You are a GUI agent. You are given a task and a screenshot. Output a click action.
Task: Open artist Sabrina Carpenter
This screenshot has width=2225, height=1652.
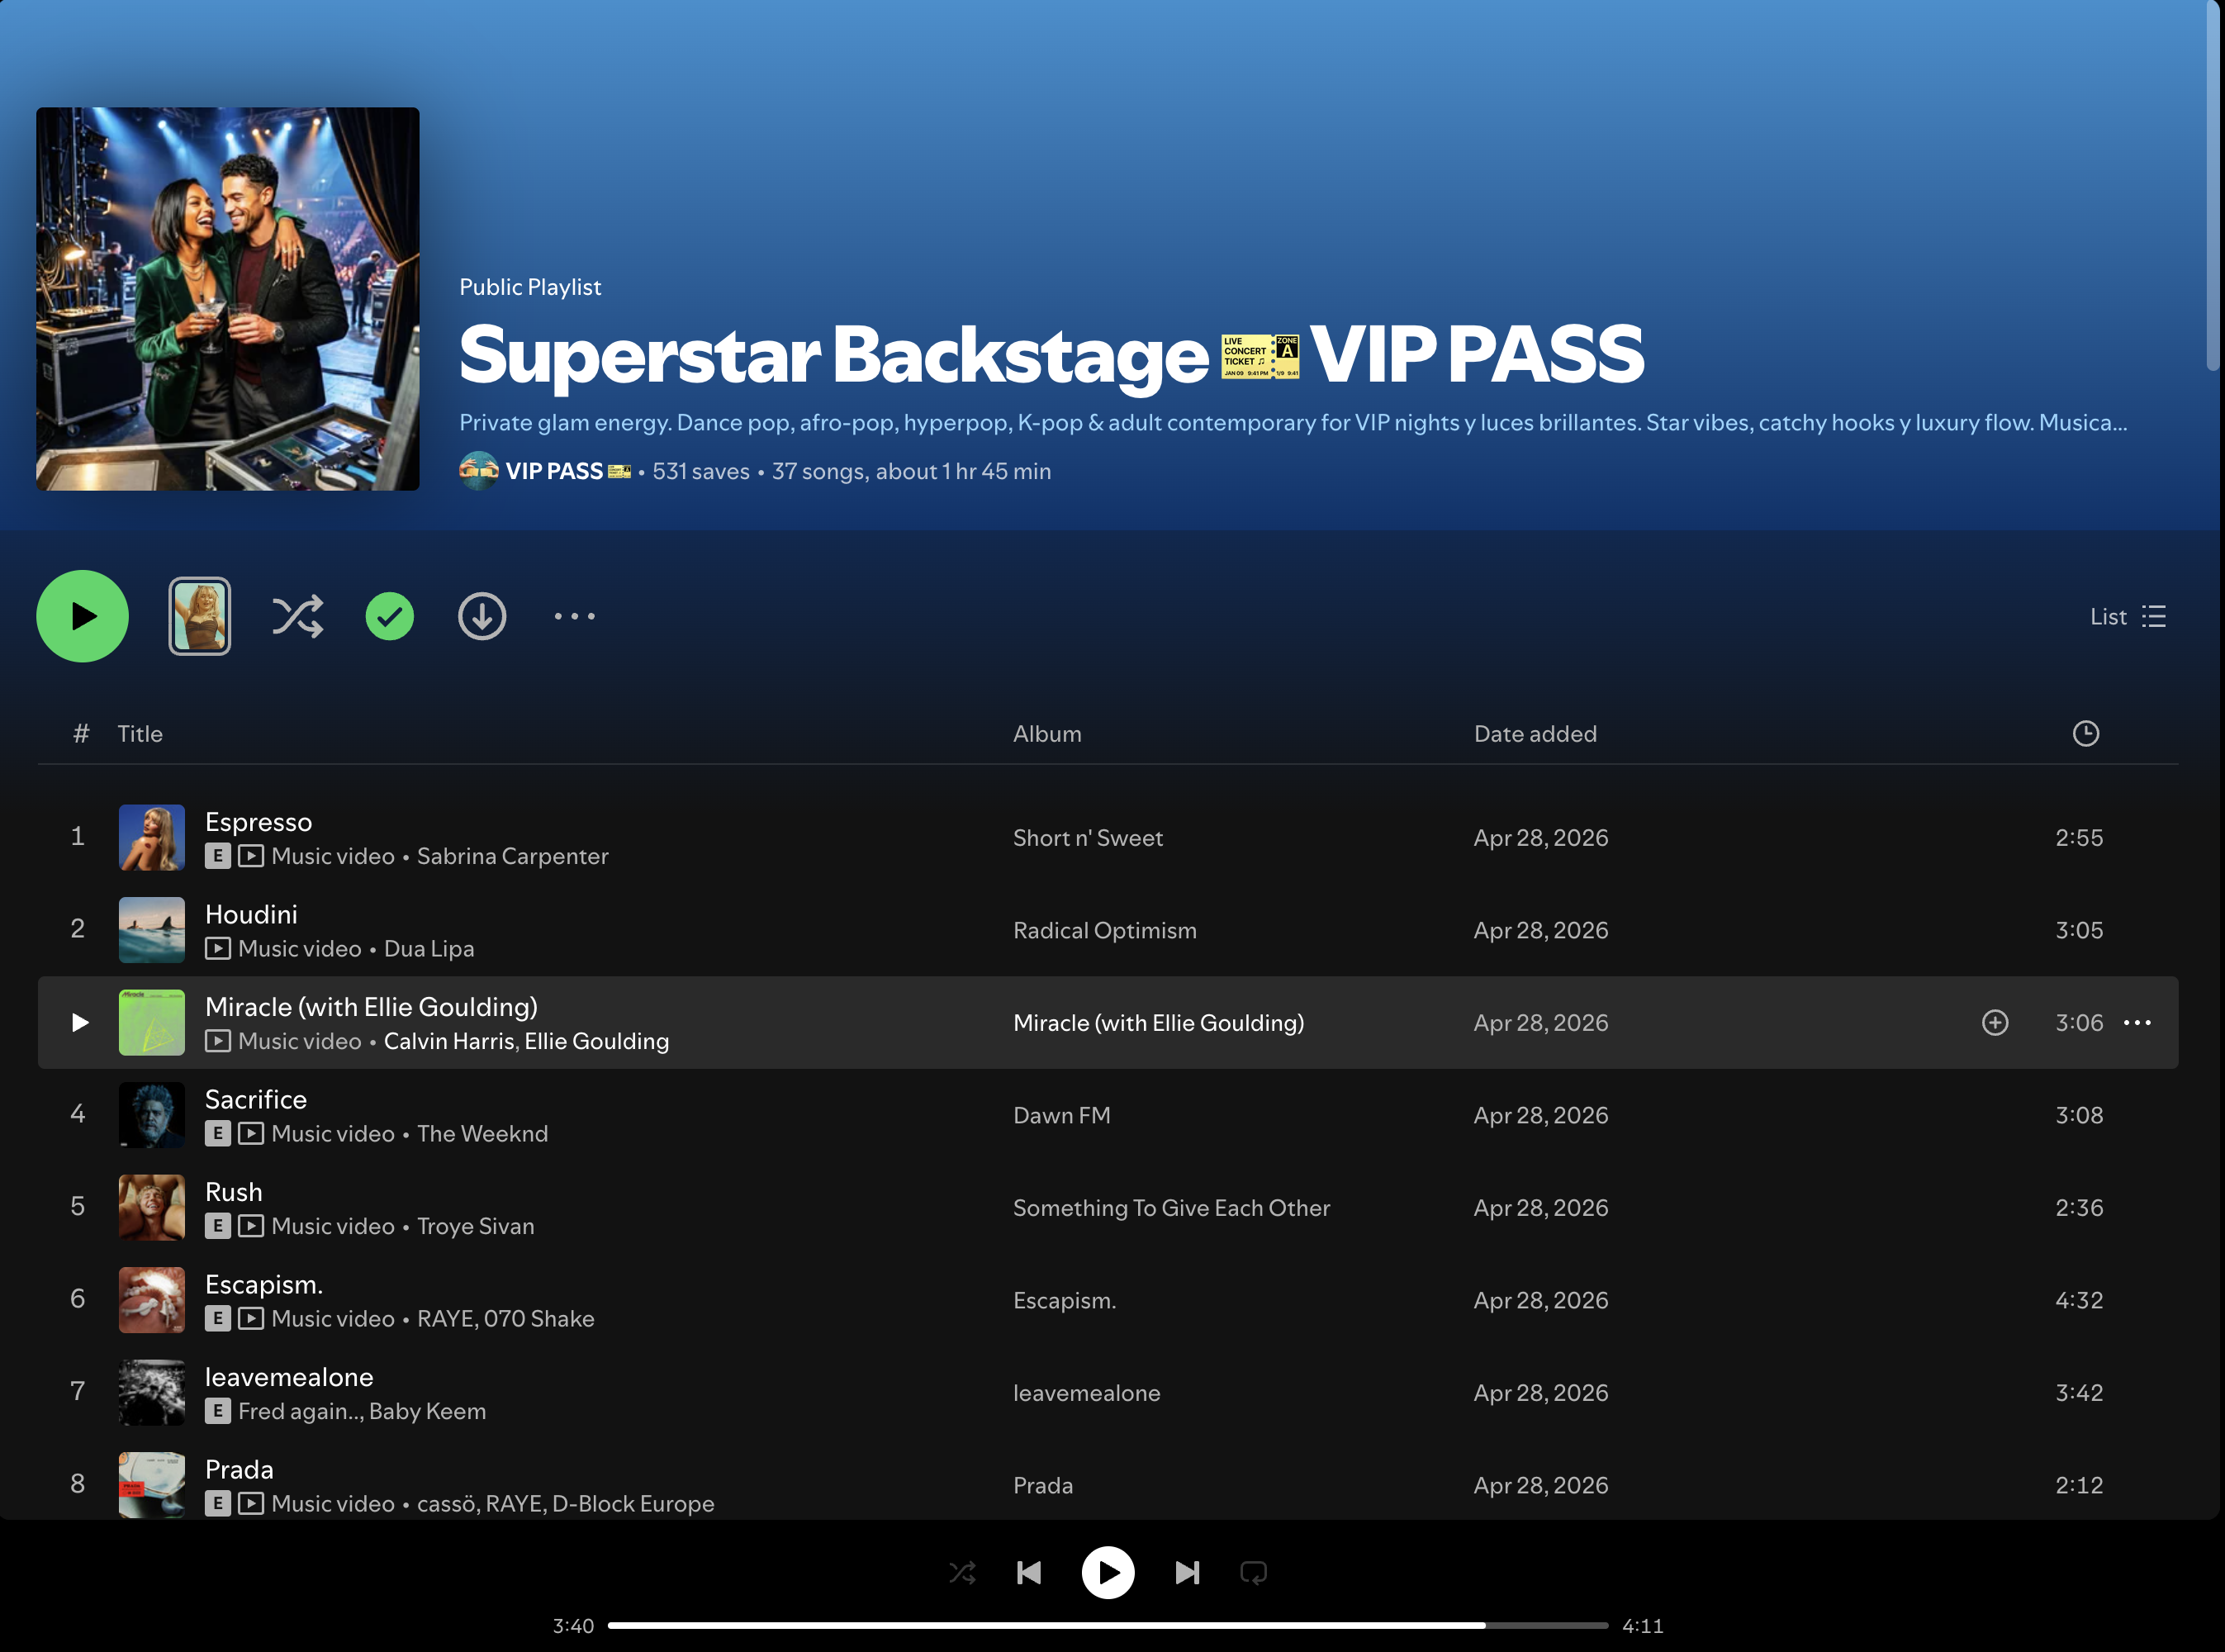(x=512, y=856)
